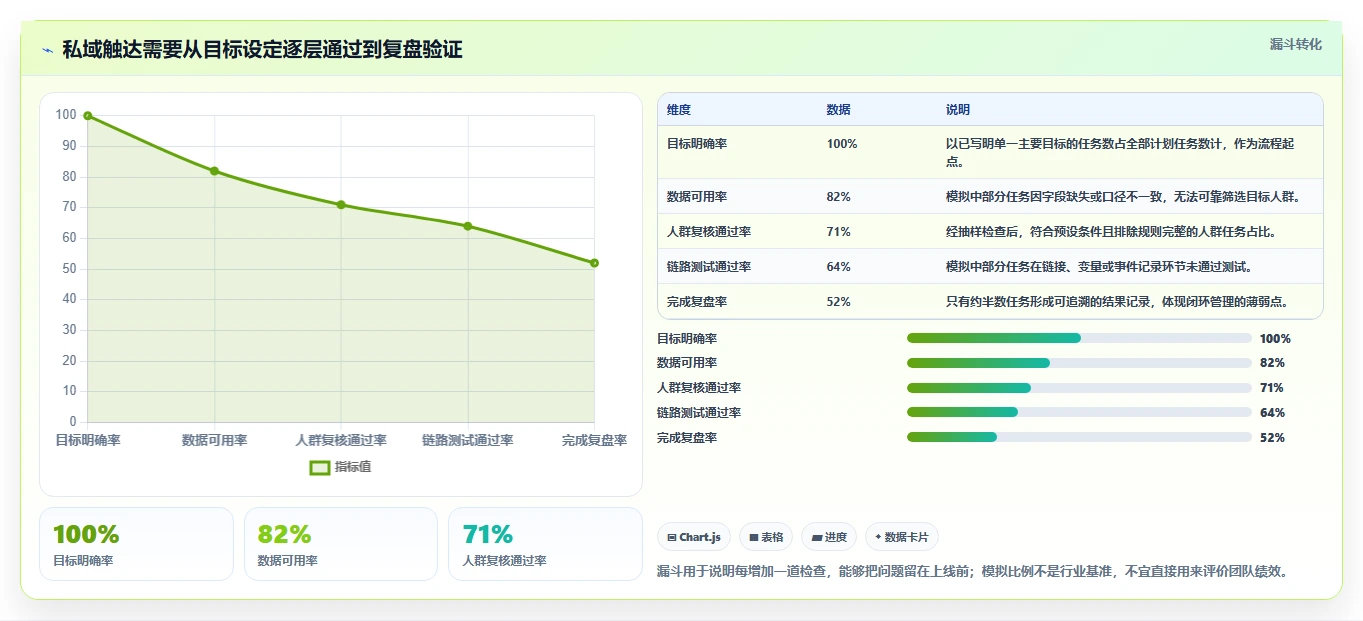This screenshot has height=621, width=1363.
Task: Click the 漏斗转化 tag label
Action: [x=1295, y=44]
